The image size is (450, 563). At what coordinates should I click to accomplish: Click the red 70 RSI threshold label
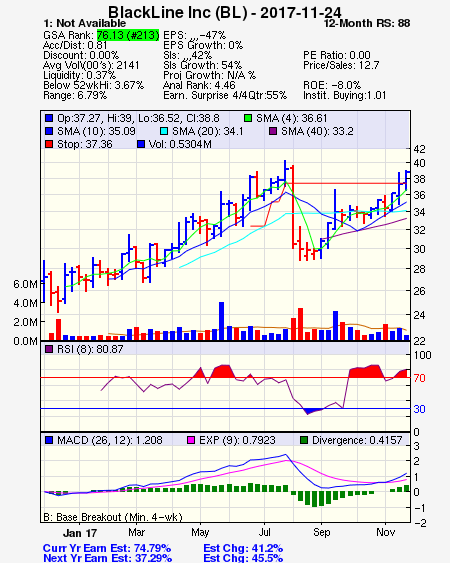tap(419, 378)
